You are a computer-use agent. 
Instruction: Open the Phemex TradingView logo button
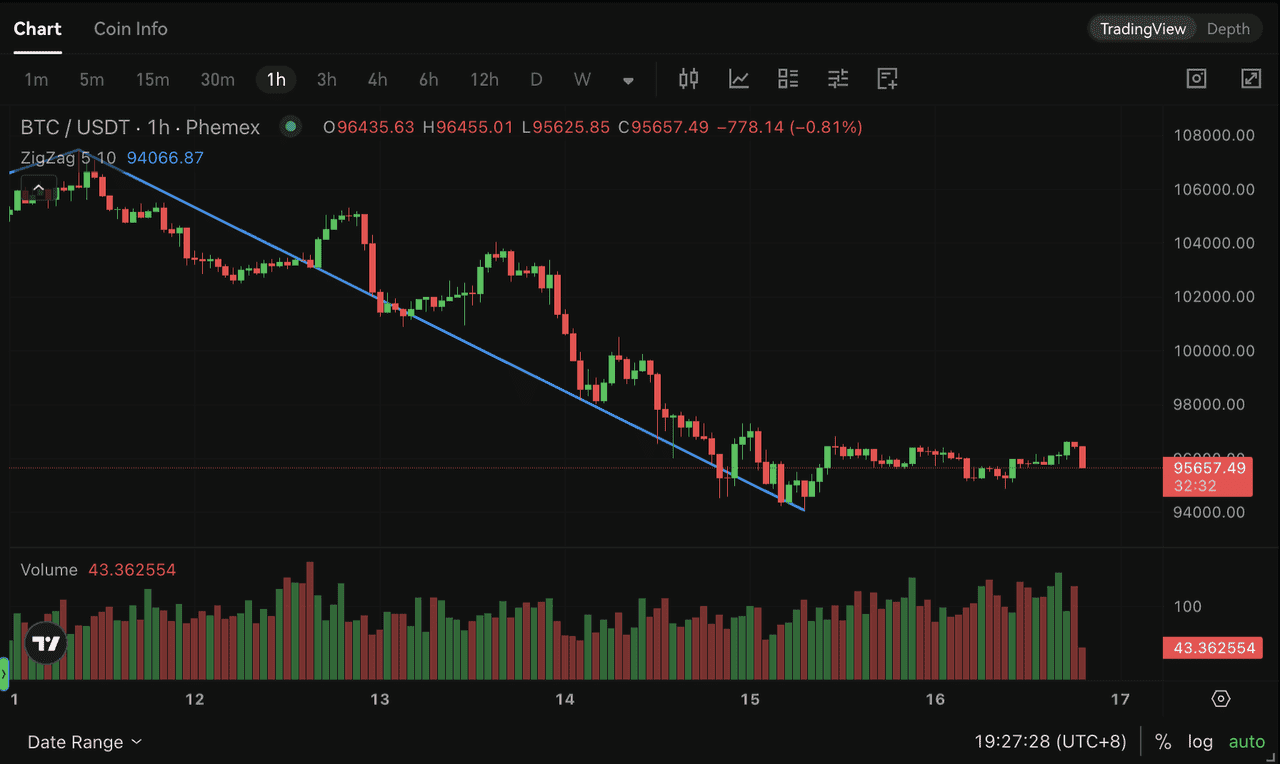(44, 644)
